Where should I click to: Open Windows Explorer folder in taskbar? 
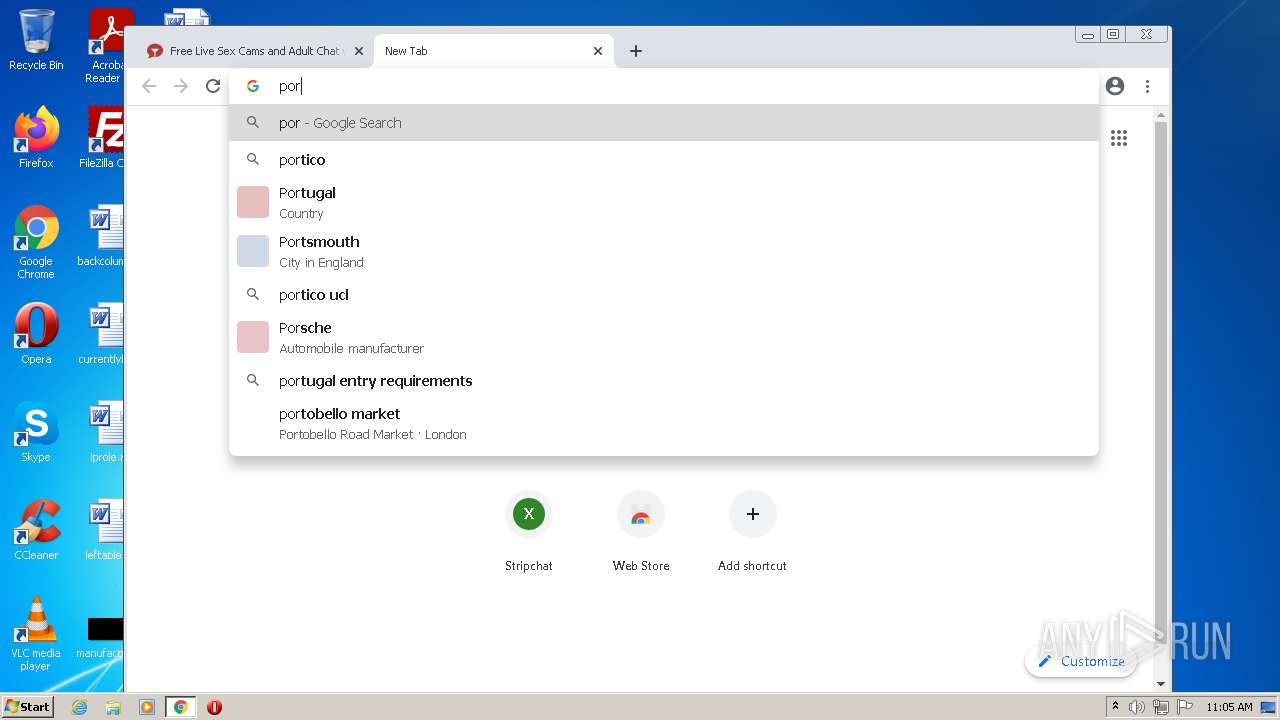coord(113,707)
